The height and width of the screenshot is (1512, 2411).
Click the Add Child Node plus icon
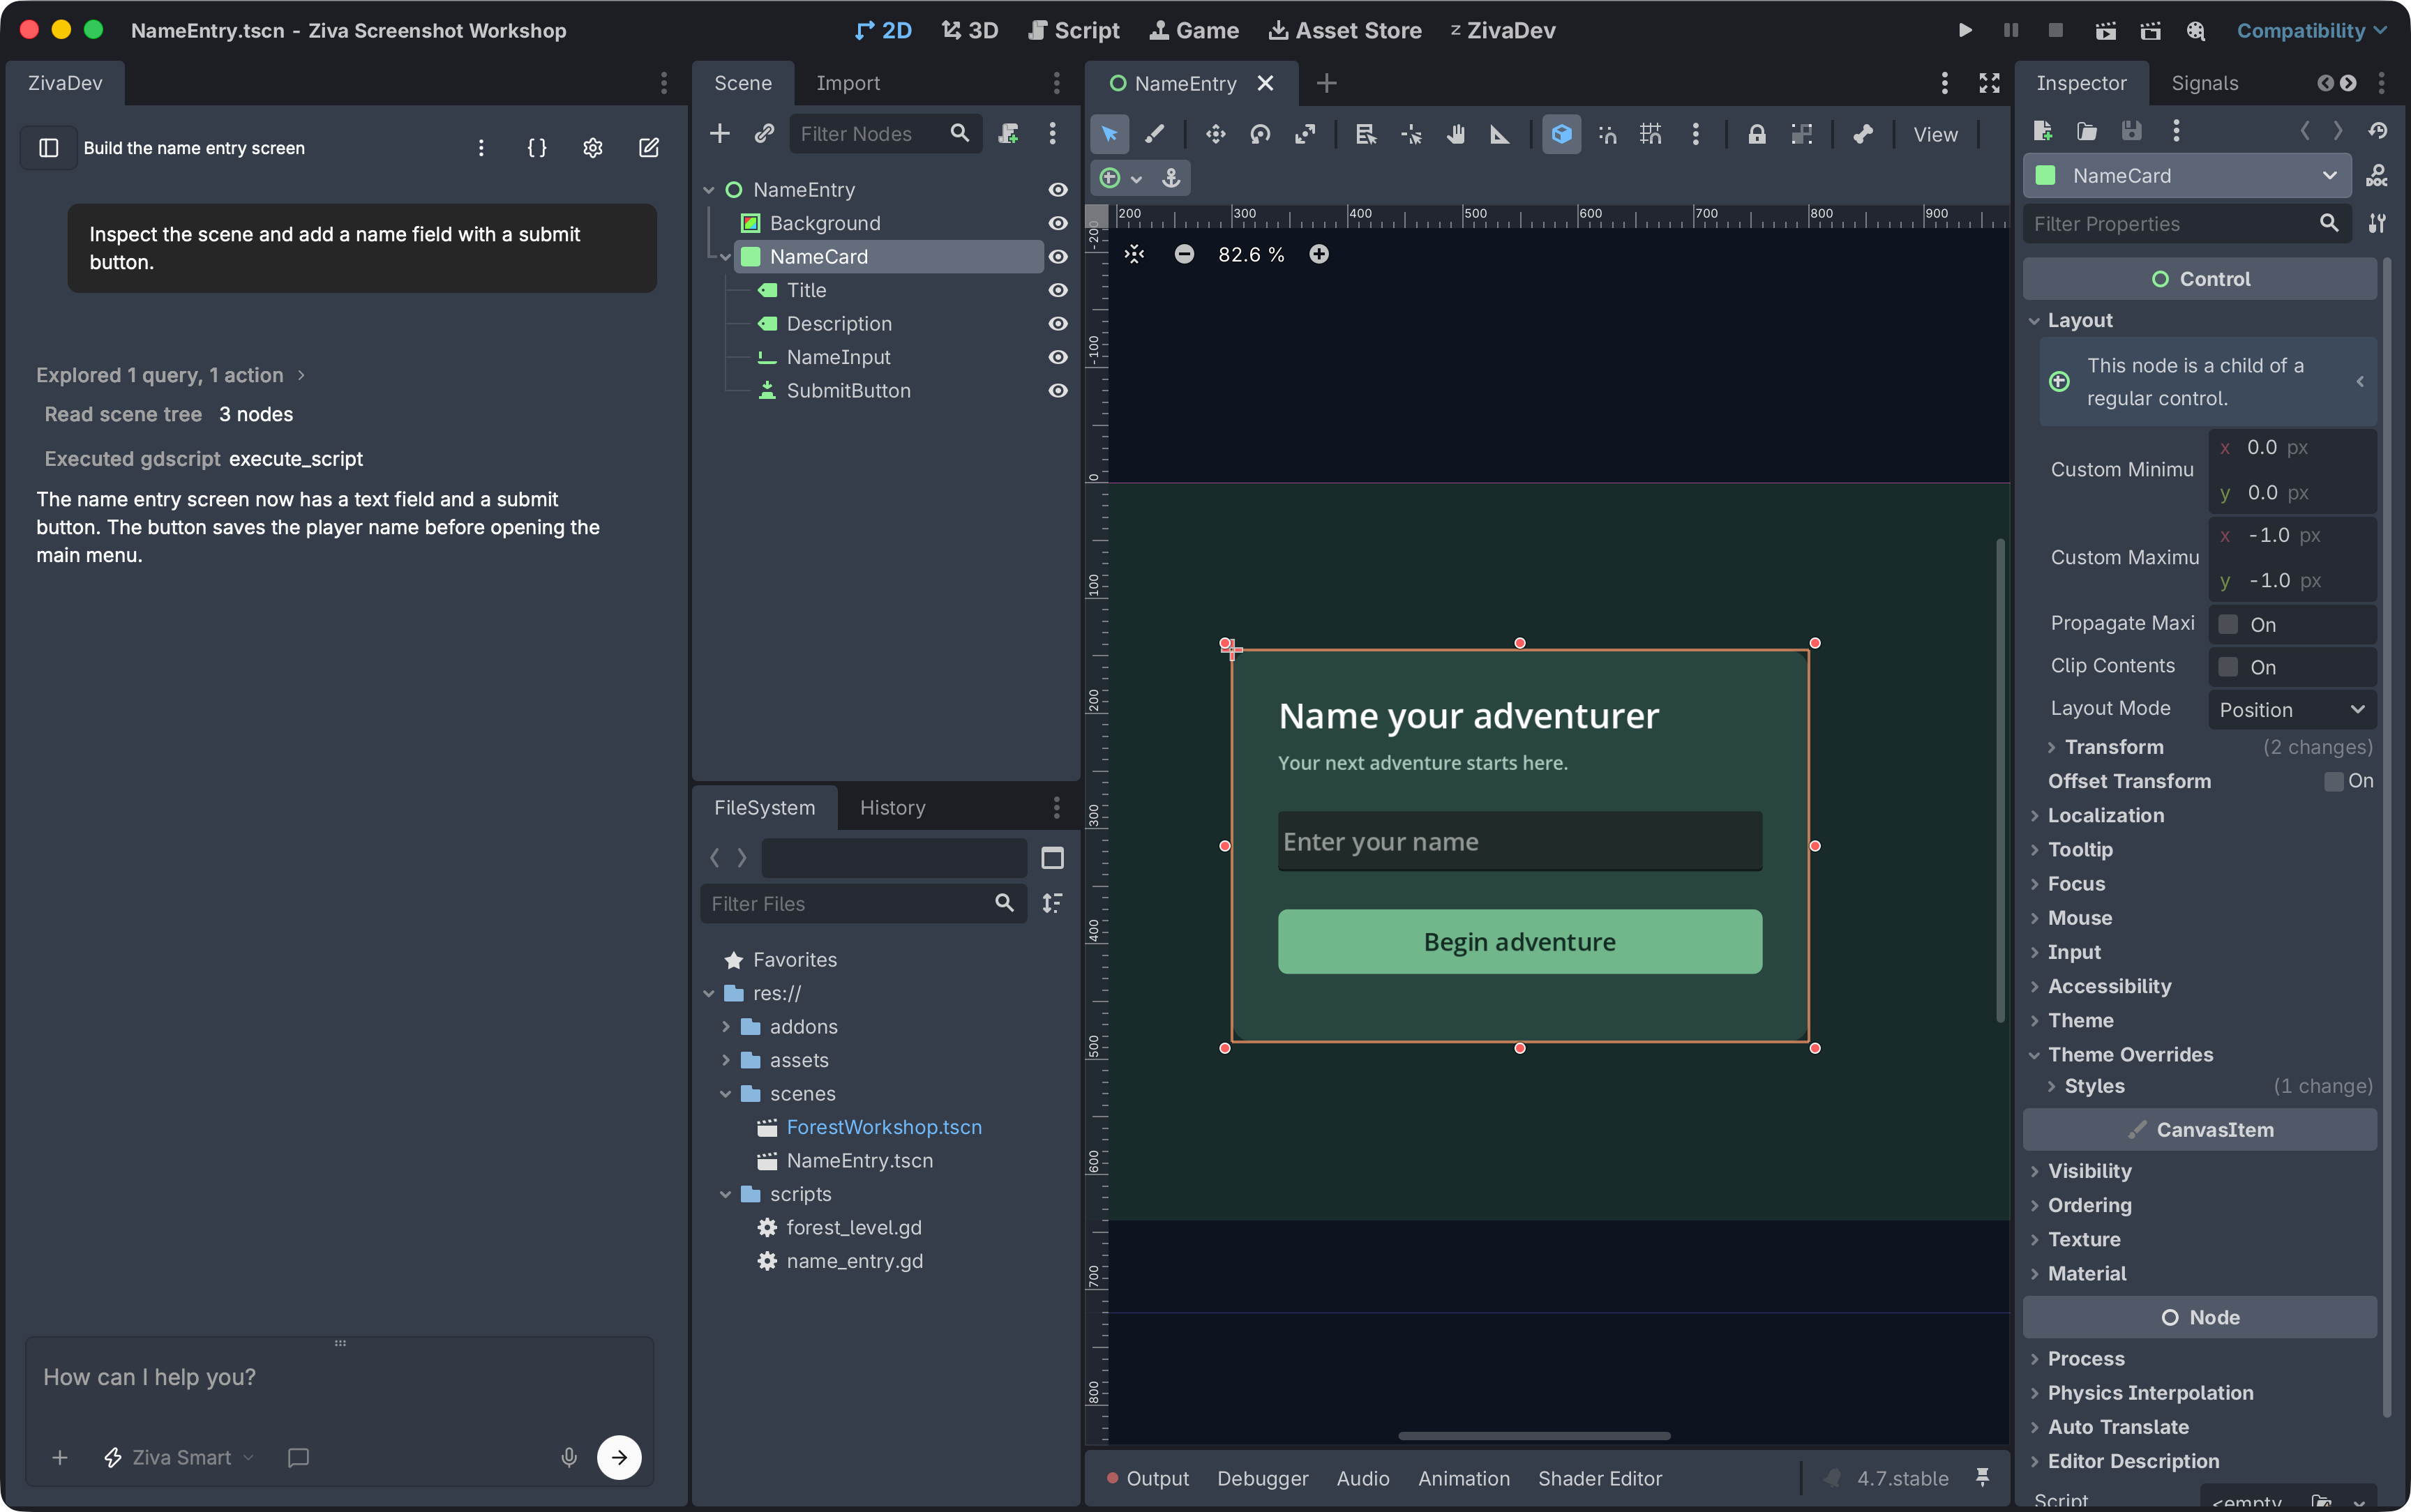pyautogui.click(x=720, y=133)
